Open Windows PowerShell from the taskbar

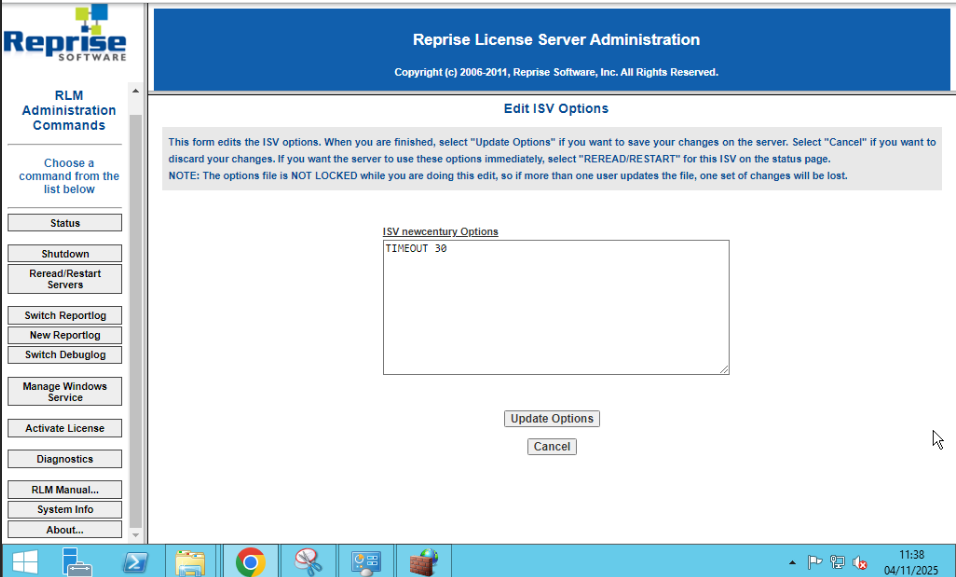(135, 561)
